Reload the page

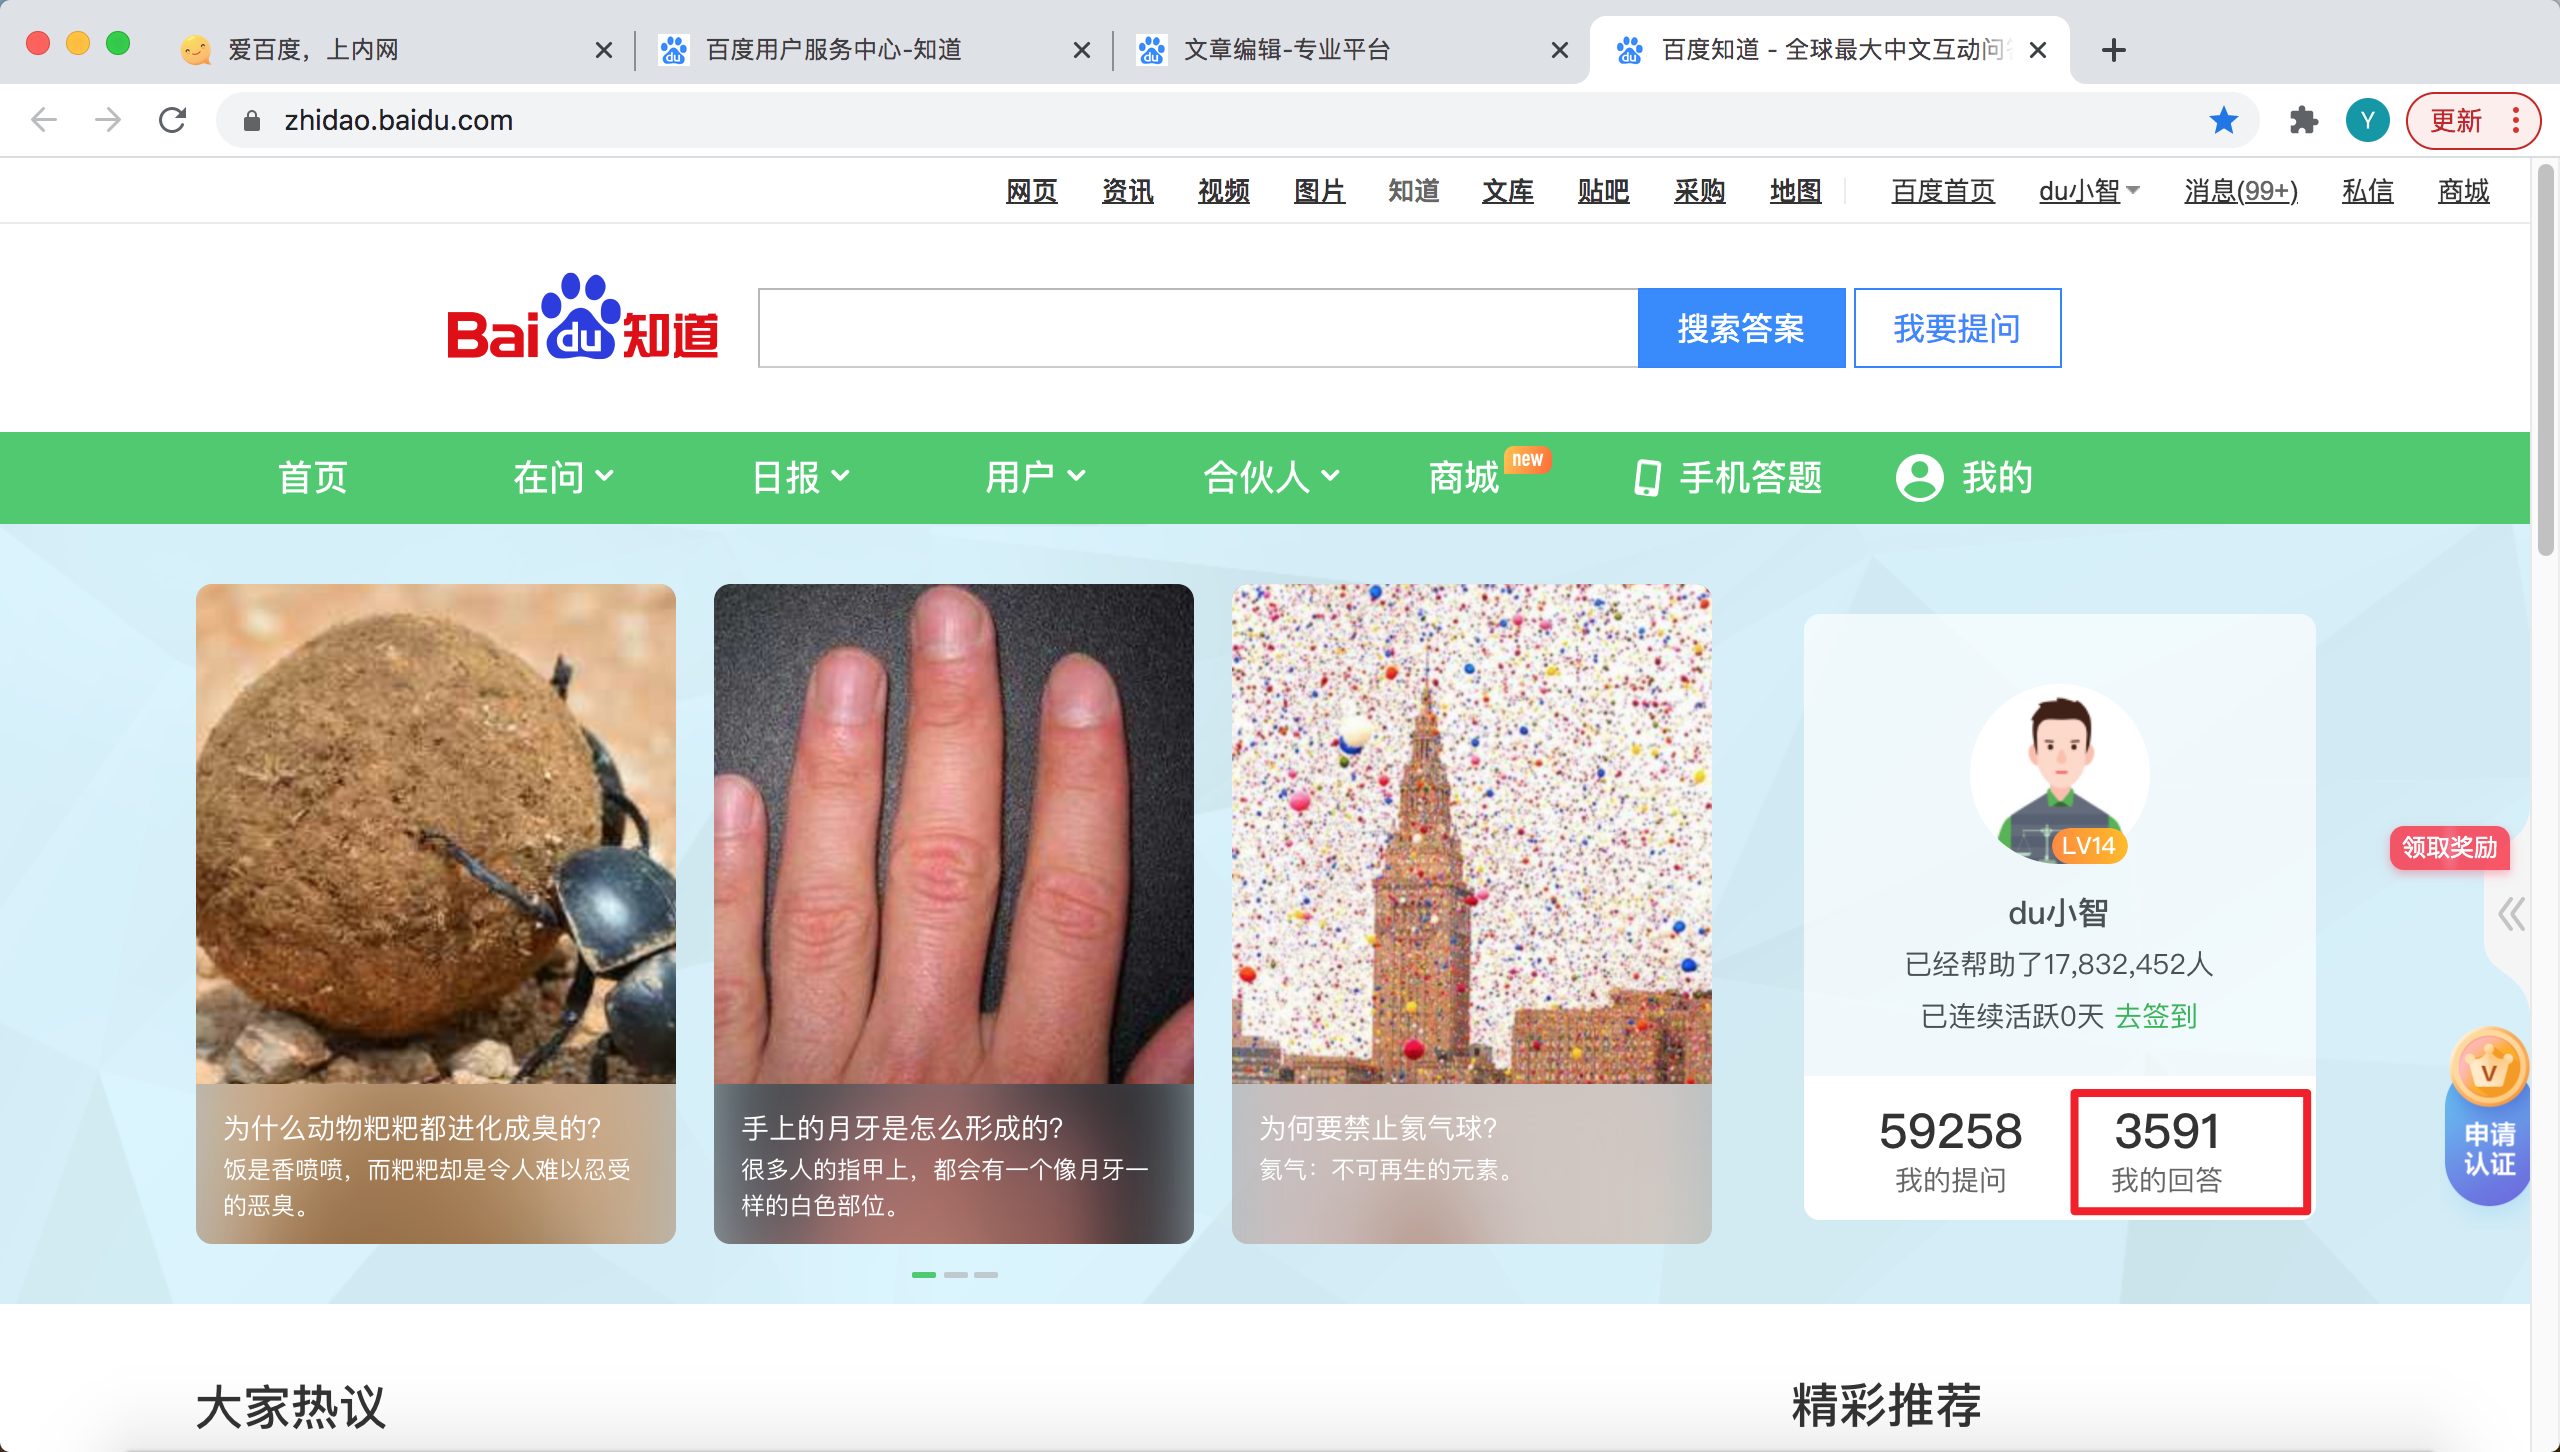(x=172, y=120)
